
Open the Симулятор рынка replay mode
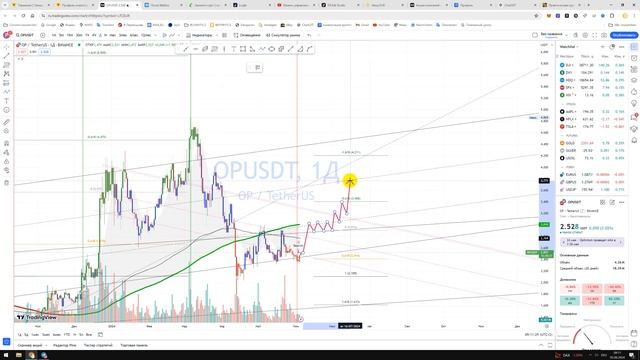pos(283,35)
